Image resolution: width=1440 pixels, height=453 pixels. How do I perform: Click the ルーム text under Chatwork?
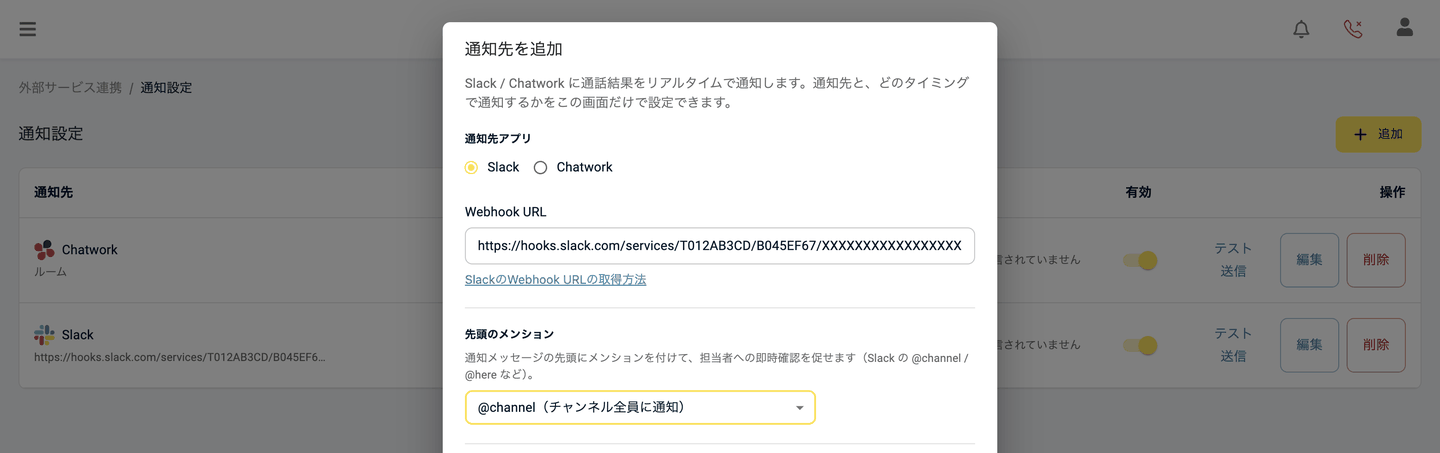click(50, 271)
